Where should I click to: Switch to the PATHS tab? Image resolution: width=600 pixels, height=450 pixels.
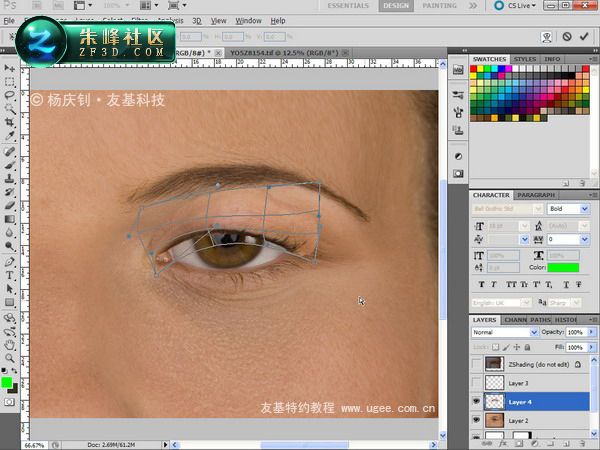click(x=540, y=320)
